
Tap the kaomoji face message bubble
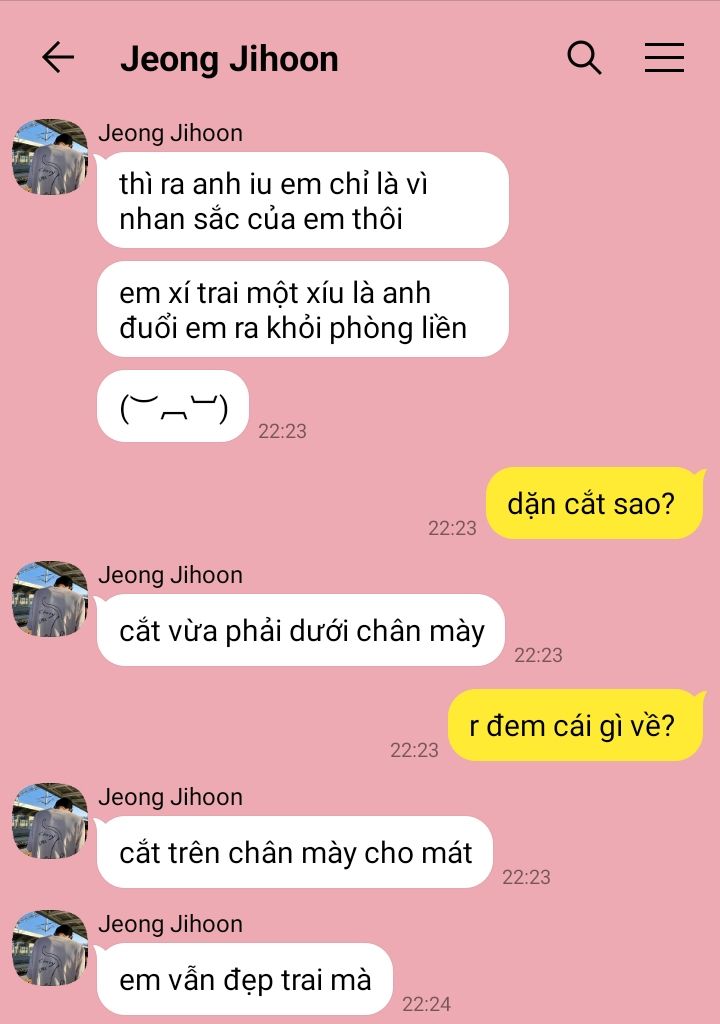click(173, 406)
